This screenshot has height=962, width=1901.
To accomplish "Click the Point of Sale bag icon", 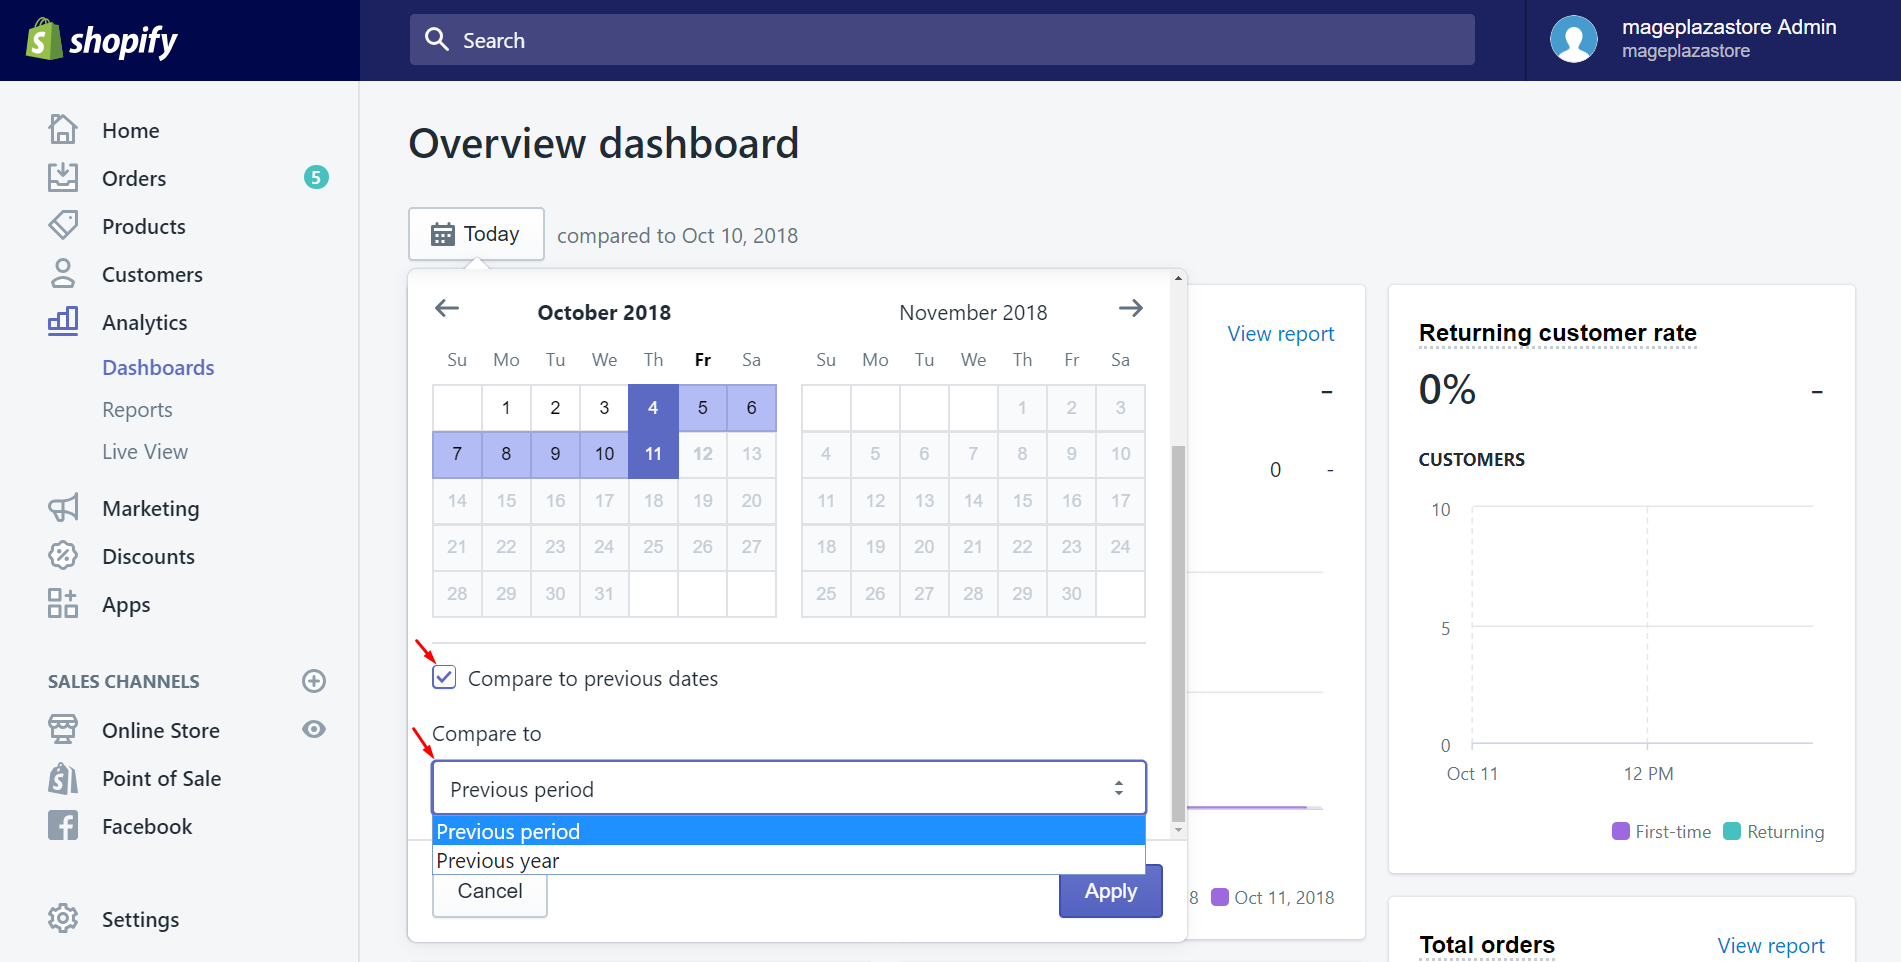I will point(63,778).
